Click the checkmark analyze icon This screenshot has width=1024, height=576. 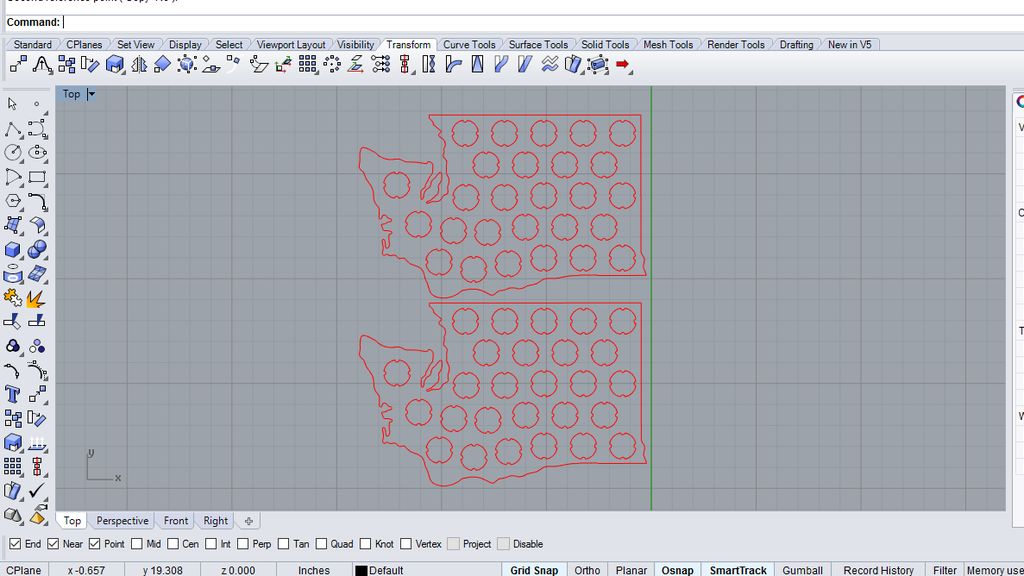click(x=37, y=490)
